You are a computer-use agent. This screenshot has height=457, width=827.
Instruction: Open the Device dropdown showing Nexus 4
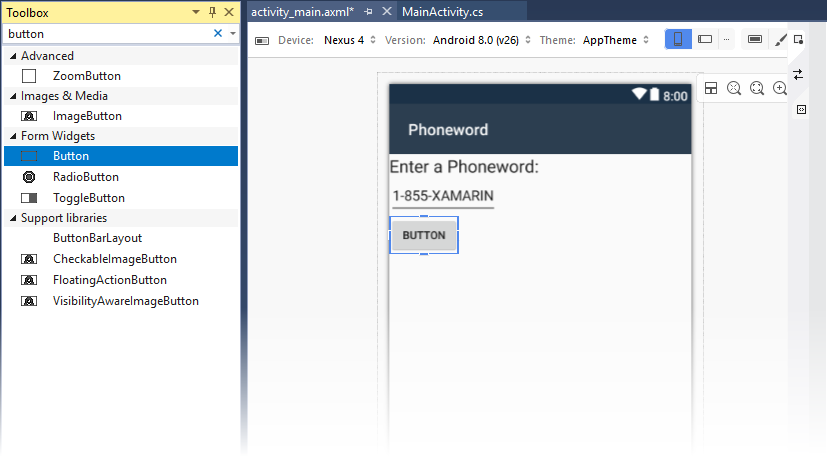(x=349, y=40)
